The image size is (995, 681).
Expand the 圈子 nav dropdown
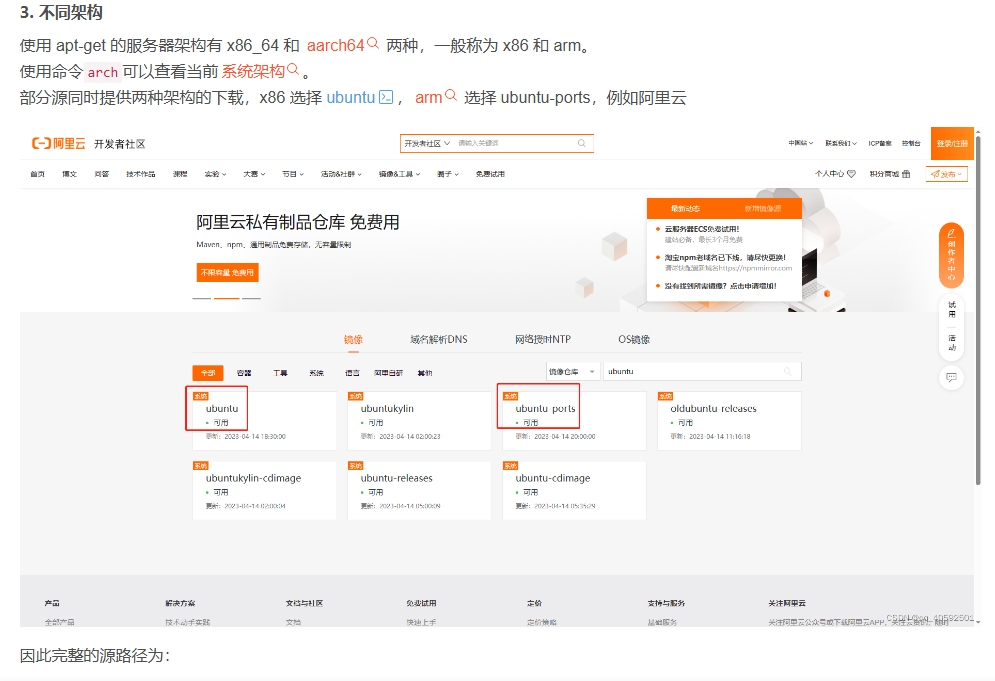click(x=447, y=174)
